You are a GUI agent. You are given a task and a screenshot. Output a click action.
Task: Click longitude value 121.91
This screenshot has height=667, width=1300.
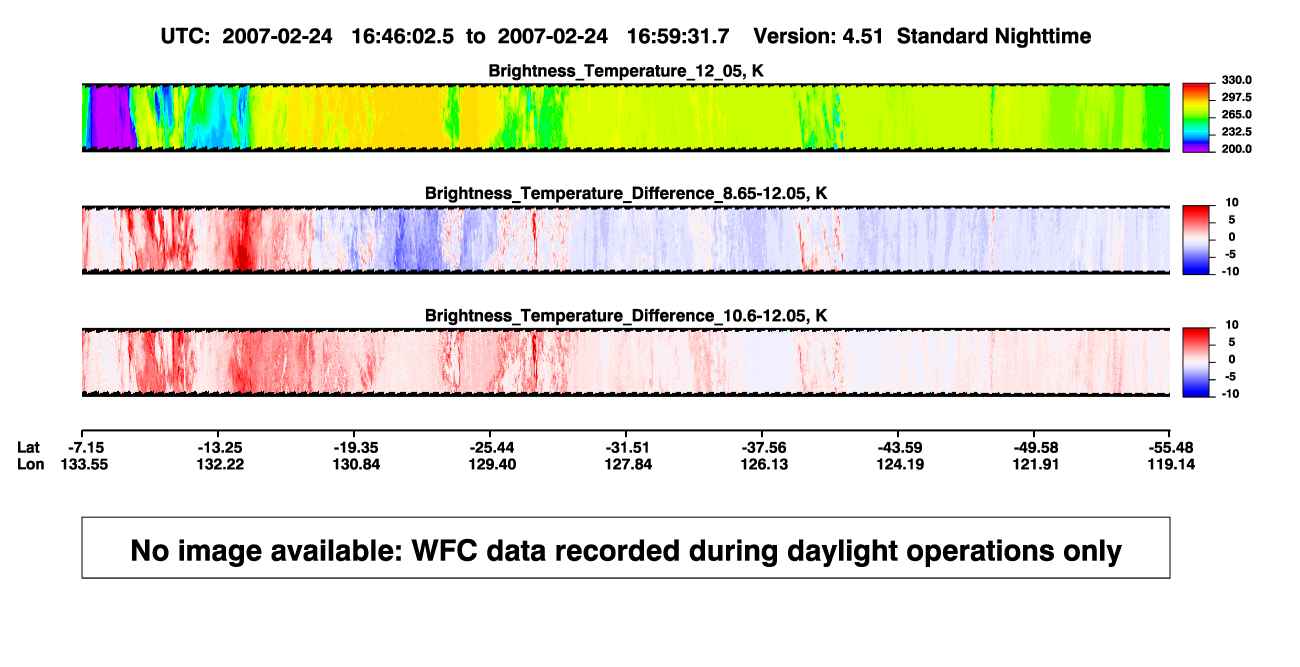(x=1034, y=464)
